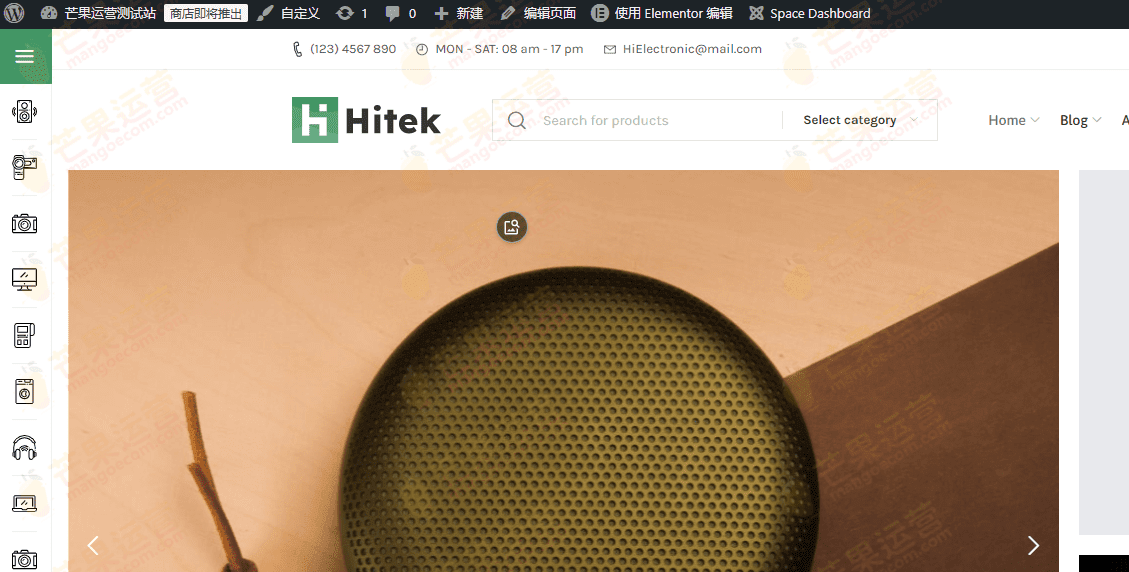Viewport: 1129px width, 572px height.
Task: Open the Select category dropdown
Action: pos(860,120)
